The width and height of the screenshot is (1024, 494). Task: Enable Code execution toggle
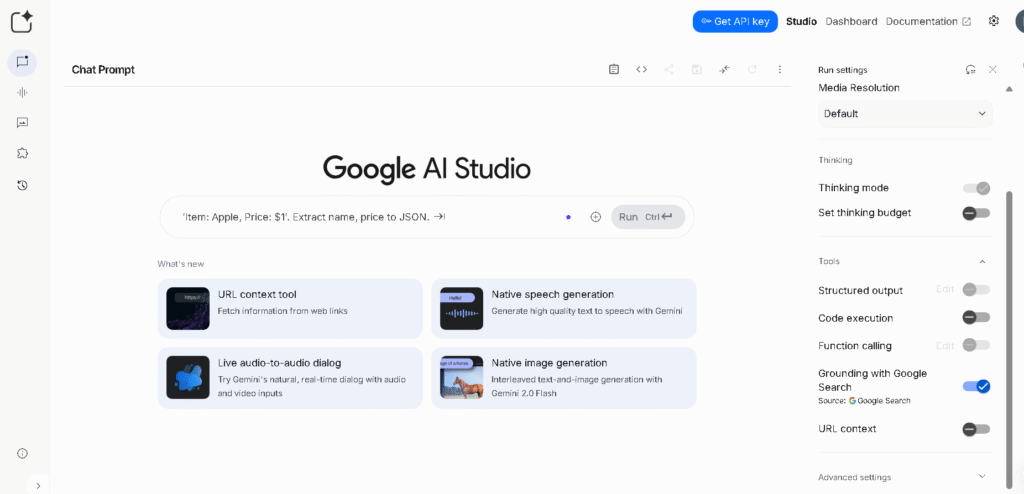point(976,318)
